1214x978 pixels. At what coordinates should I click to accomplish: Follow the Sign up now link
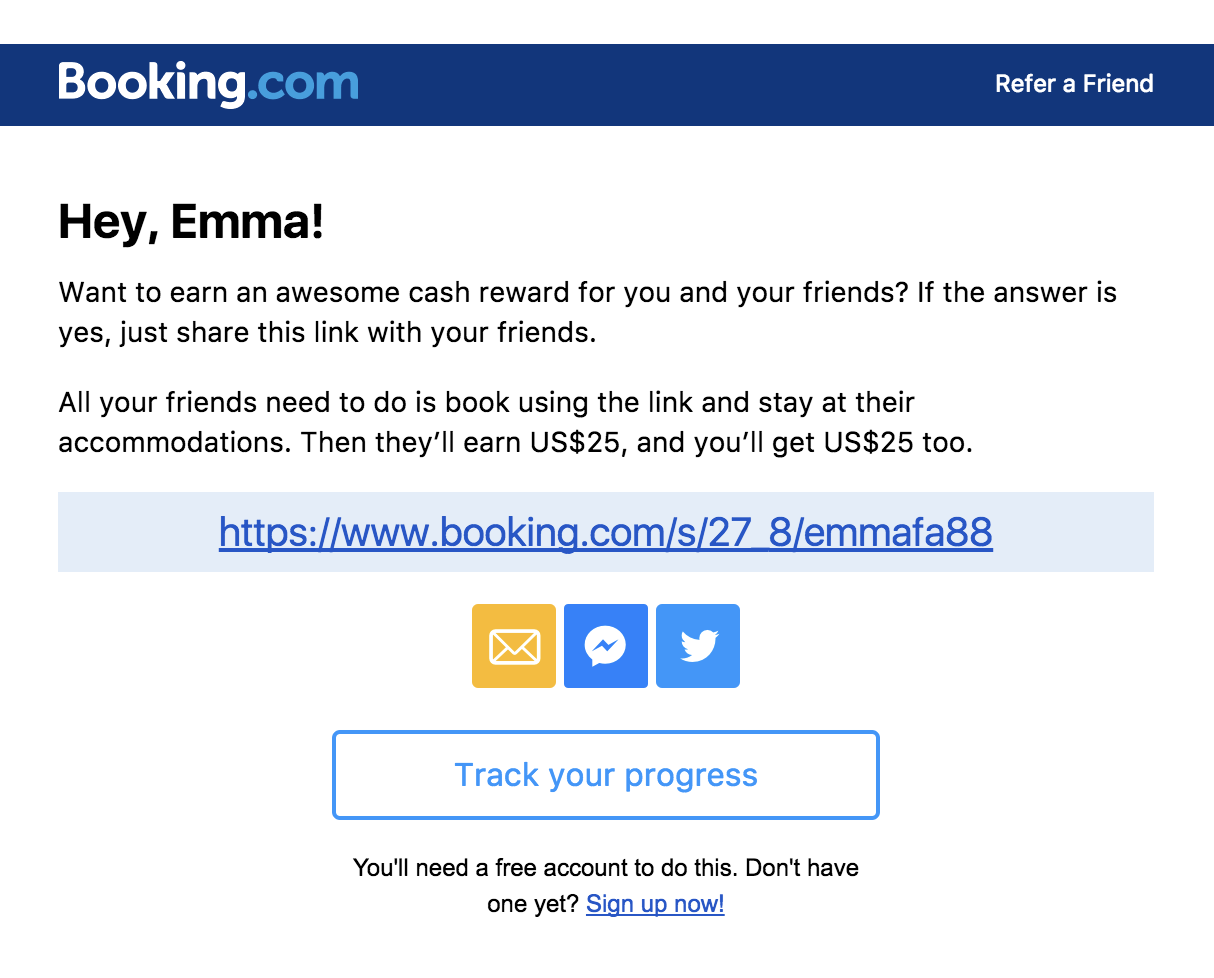(655, 904)
